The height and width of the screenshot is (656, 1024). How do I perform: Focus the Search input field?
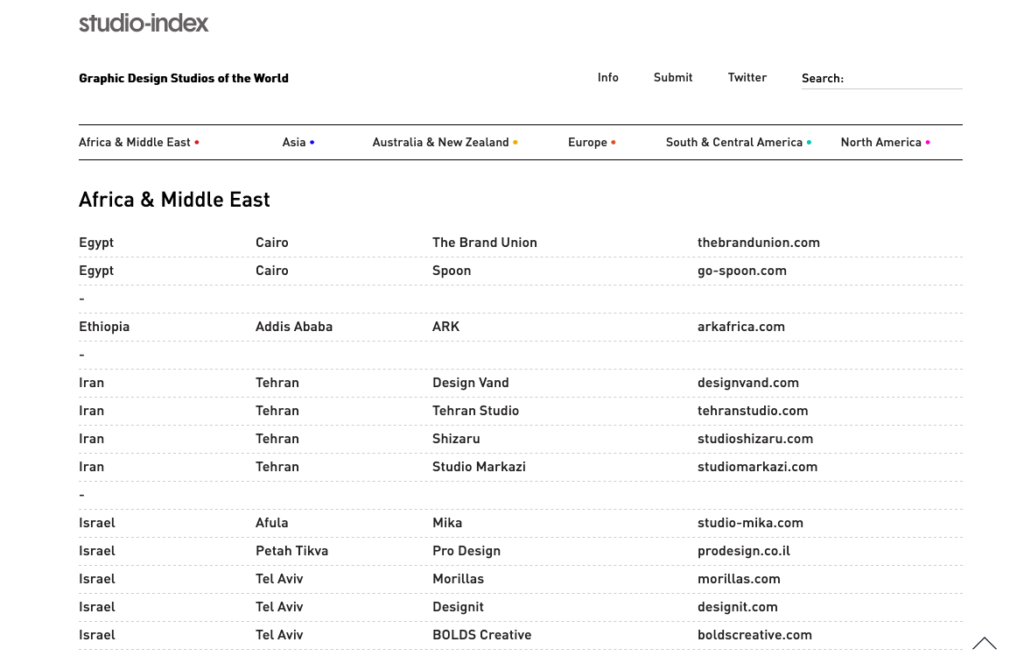pos(903,78)
